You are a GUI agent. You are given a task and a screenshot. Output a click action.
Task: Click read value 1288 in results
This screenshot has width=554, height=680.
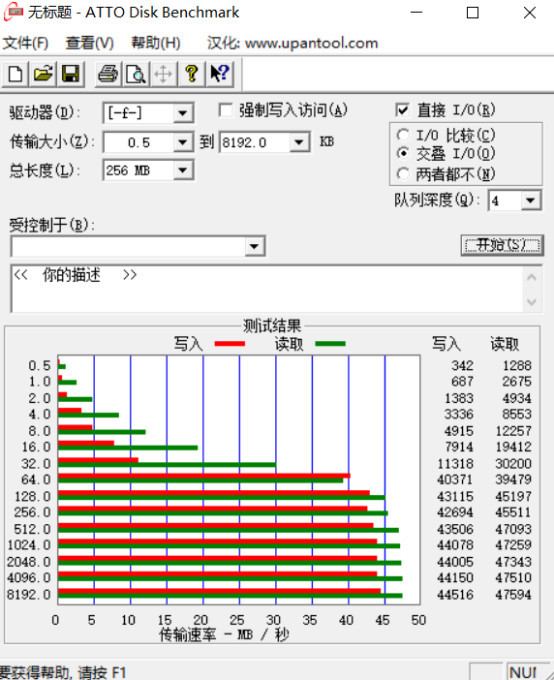tap(517, 366)
